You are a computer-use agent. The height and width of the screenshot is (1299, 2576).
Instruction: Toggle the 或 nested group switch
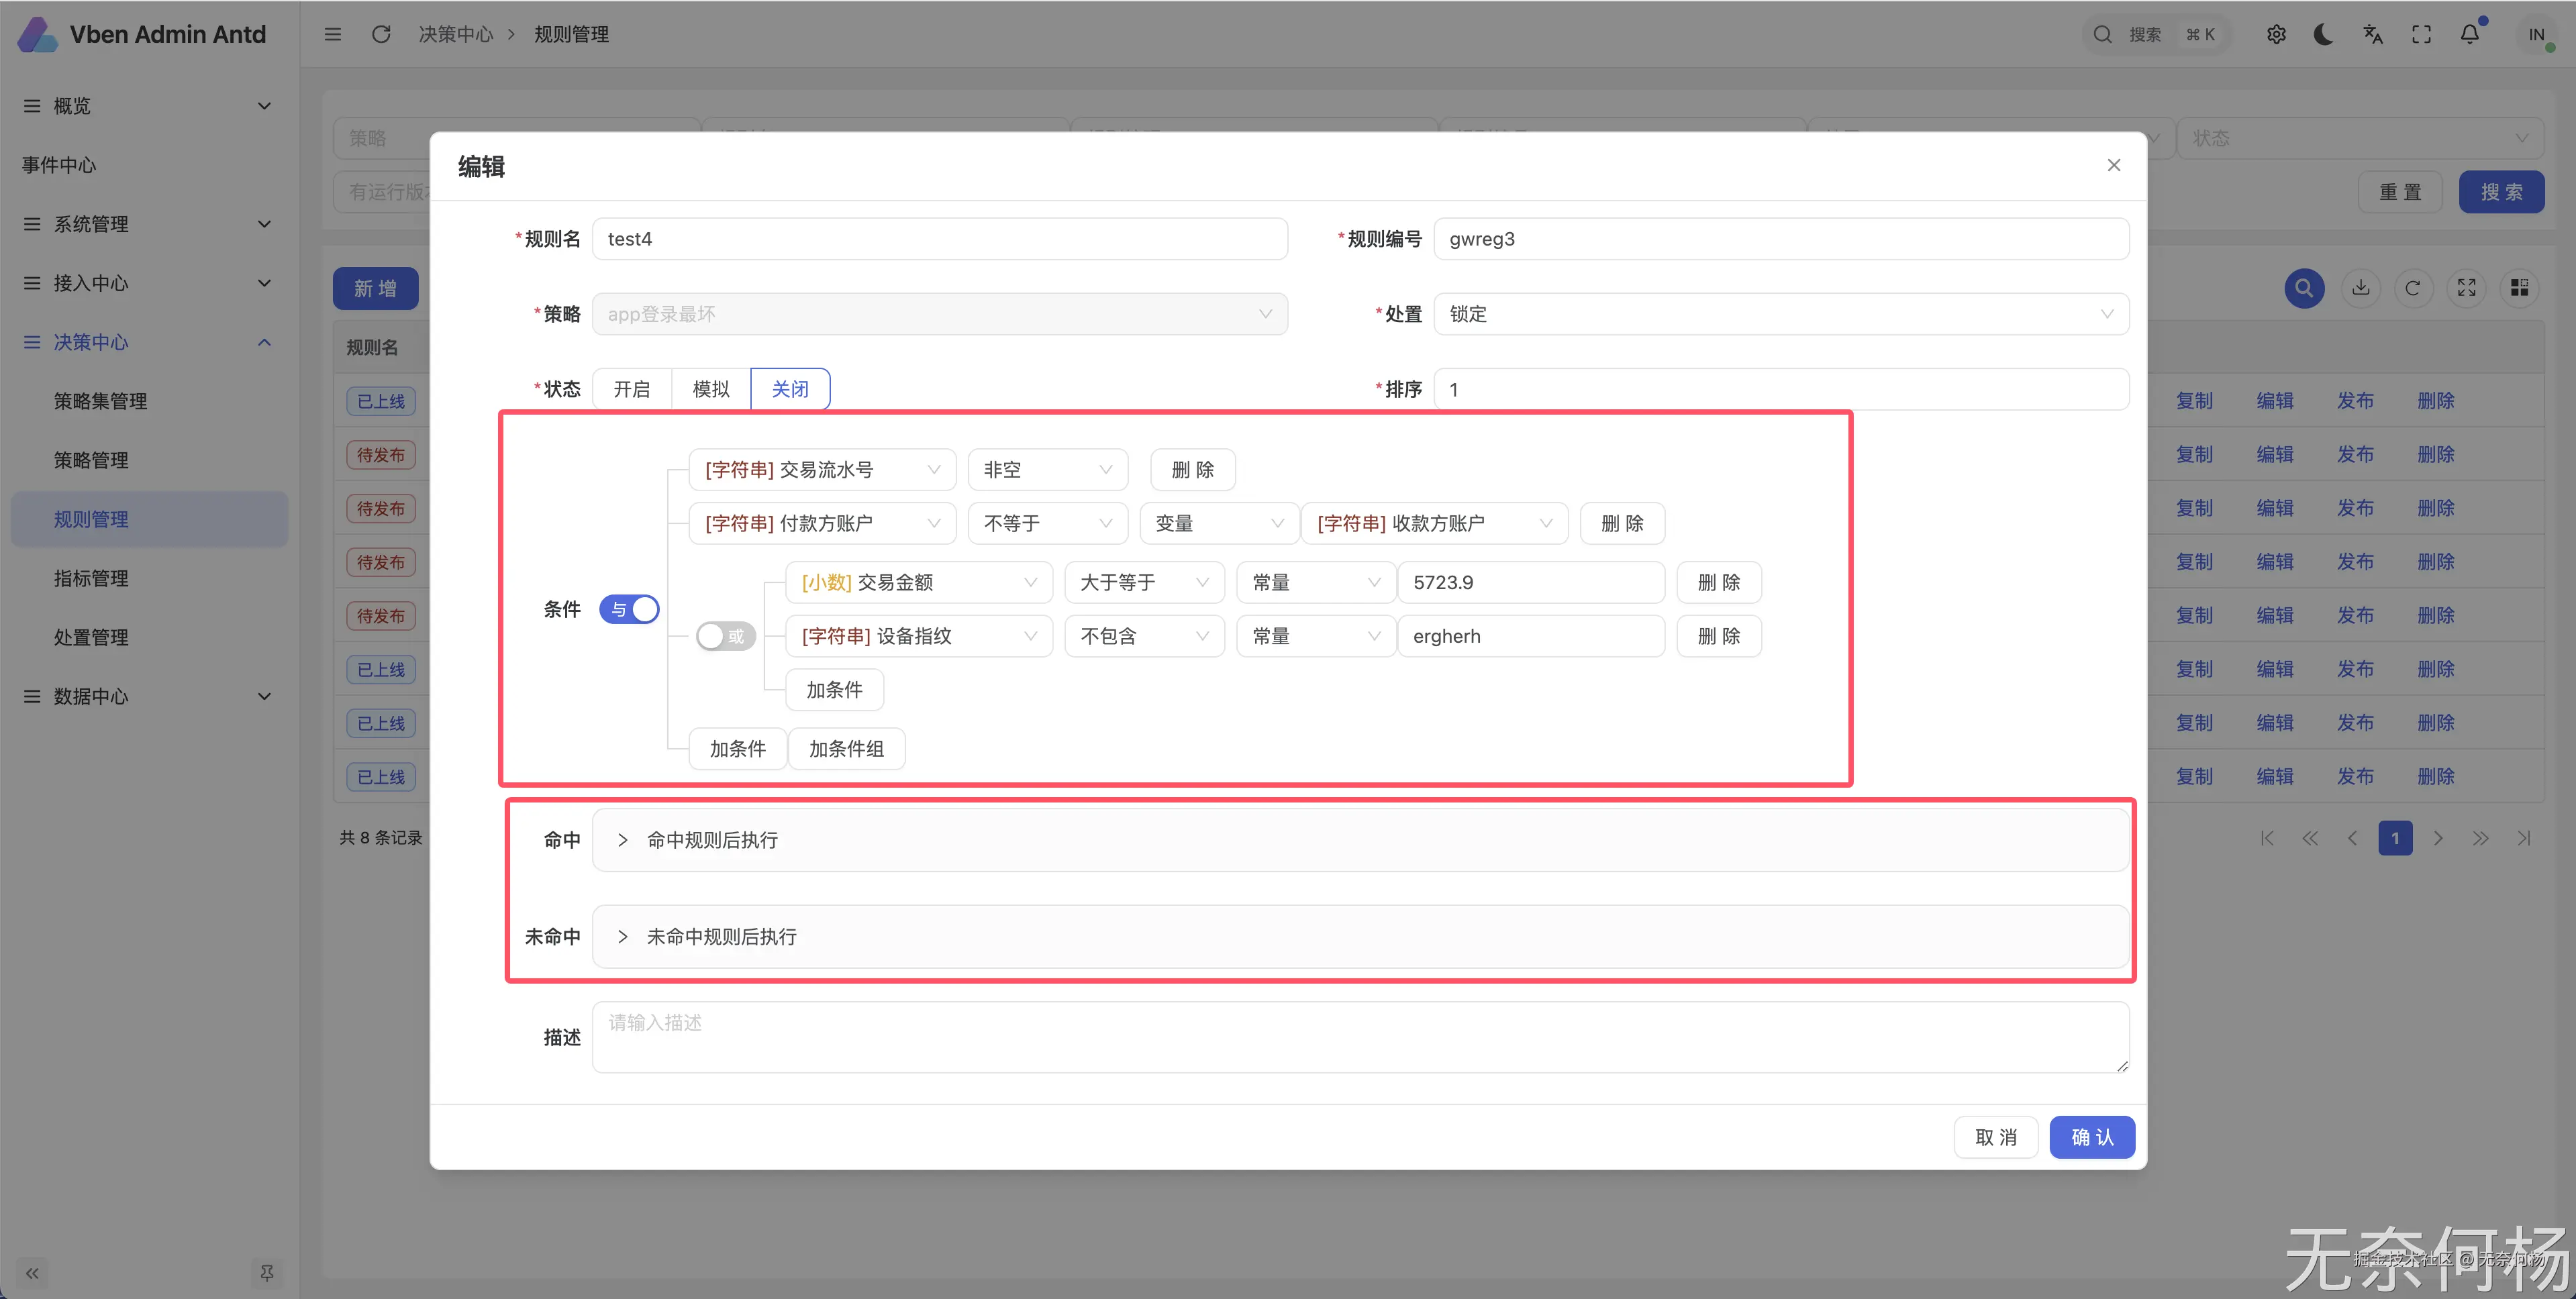pos(725,636)
